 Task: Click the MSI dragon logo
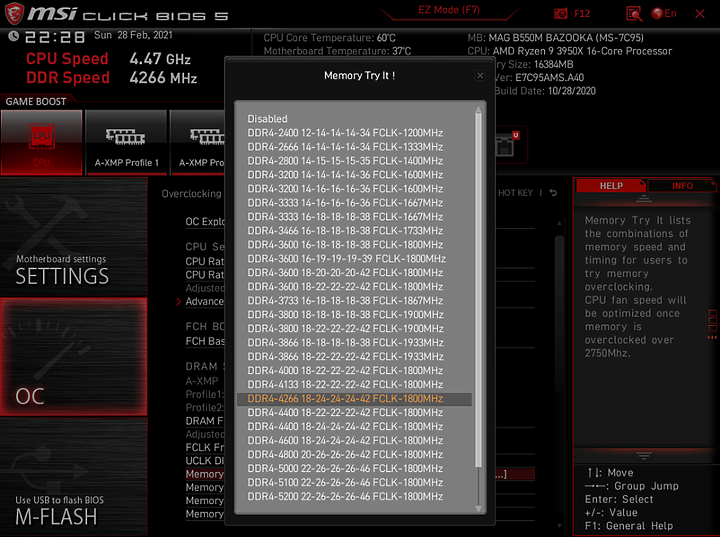15,14
